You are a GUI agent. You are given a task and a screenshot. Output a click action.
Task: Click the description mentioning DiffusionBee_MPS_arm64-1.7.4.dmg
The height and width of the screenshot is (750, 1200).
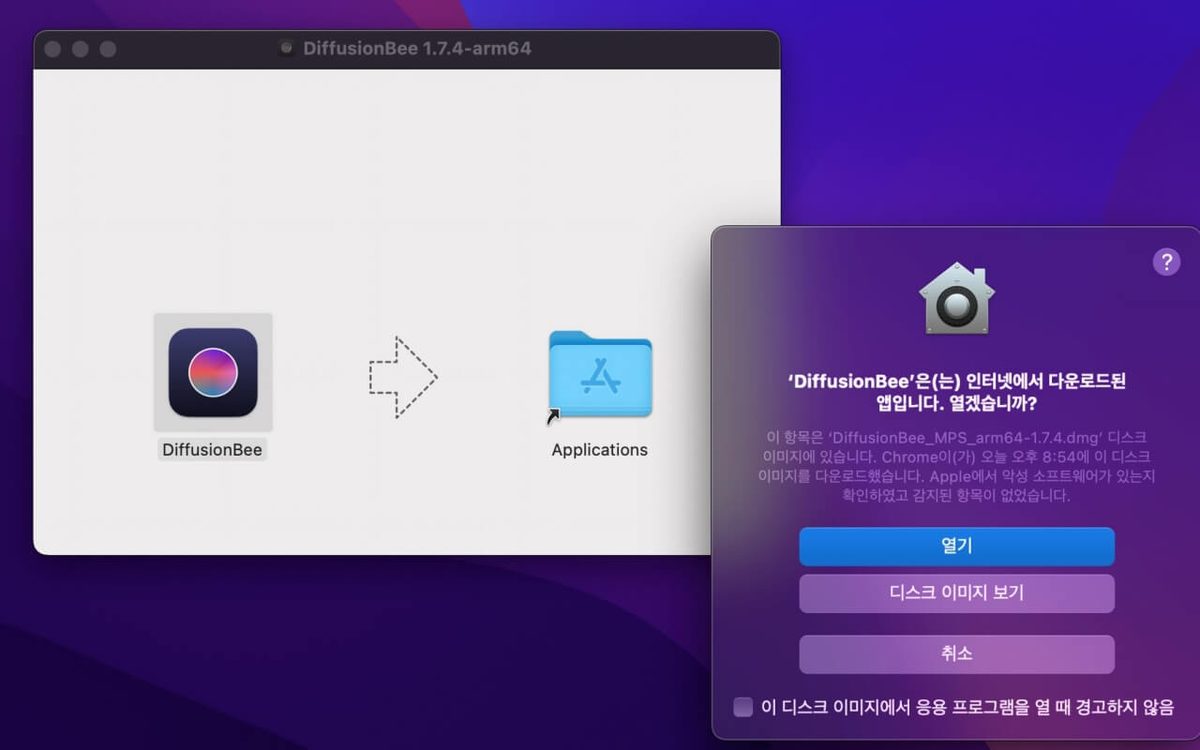click(956, 466)
